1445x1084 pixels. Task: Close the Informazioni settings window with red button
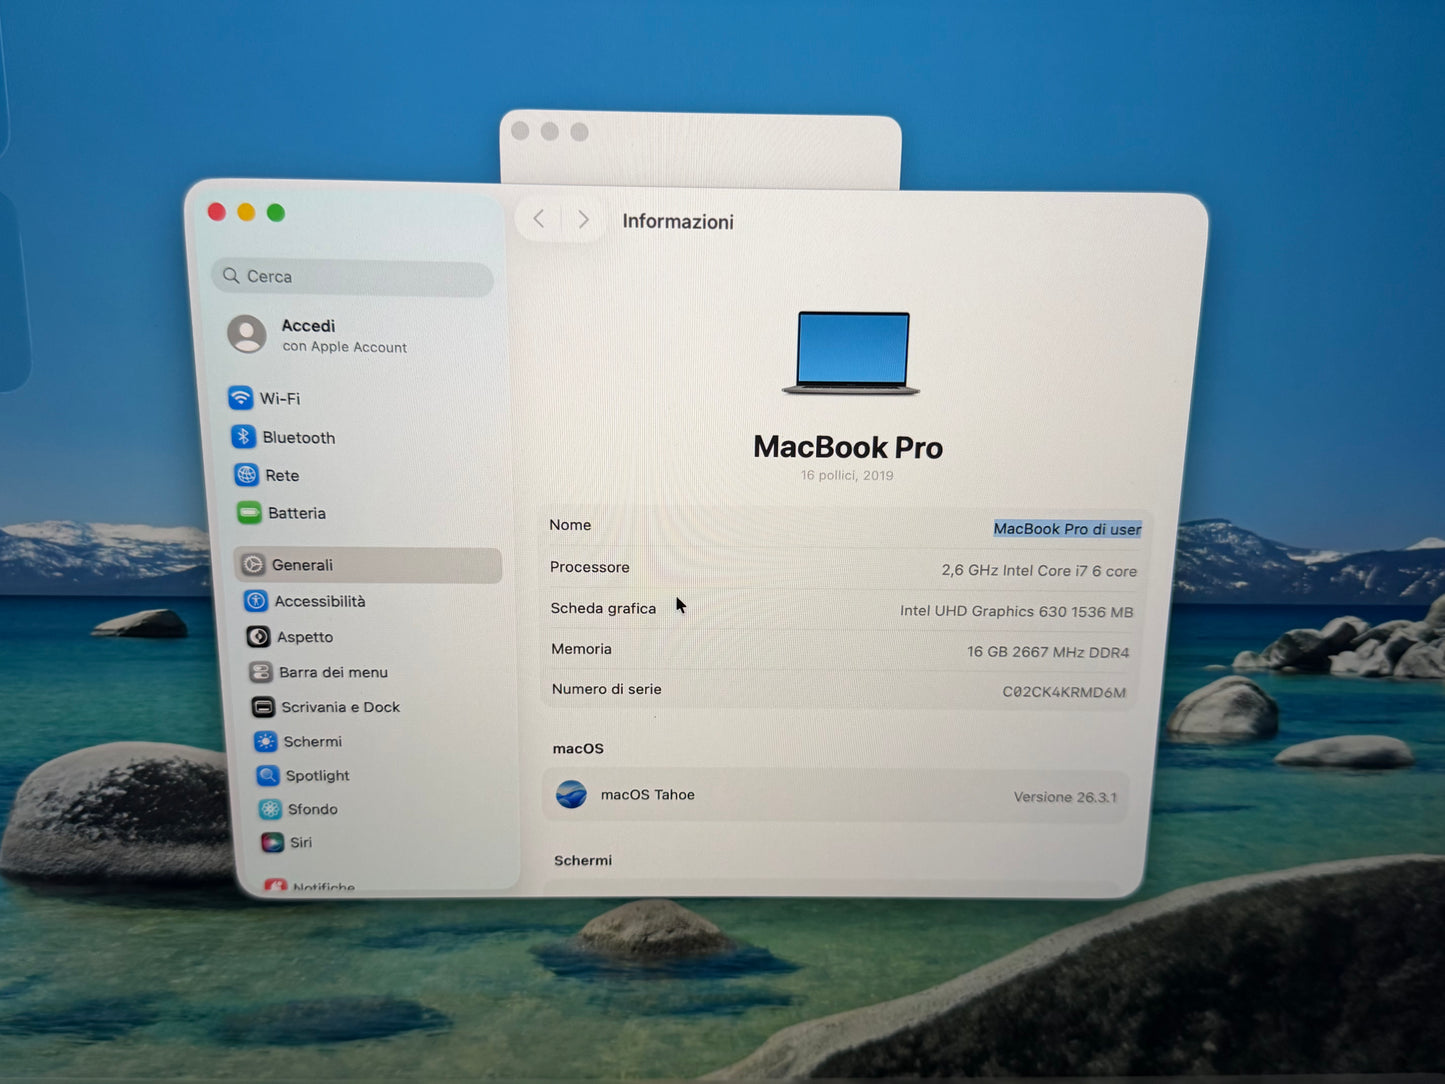click(x=216, y=211)
